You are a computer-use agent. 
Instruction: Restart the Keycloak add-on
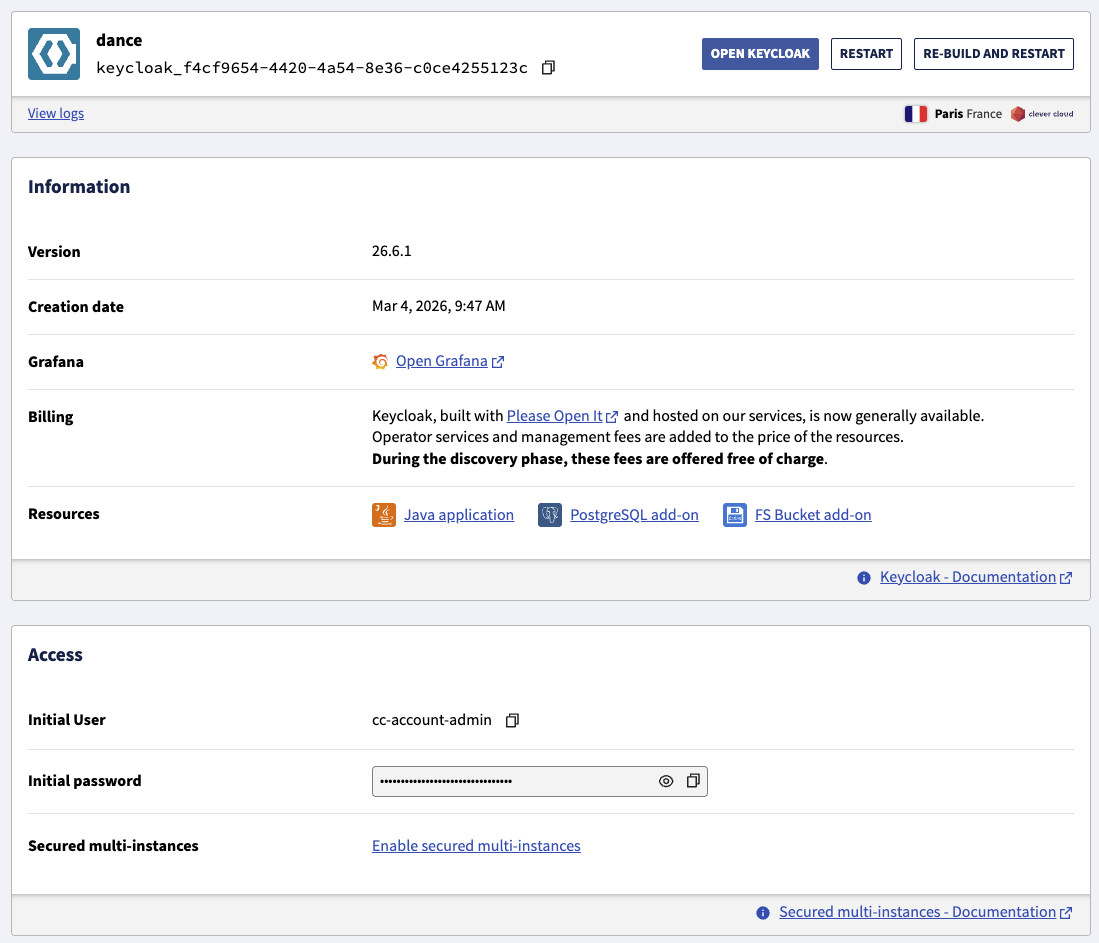[x=866, y=54]
